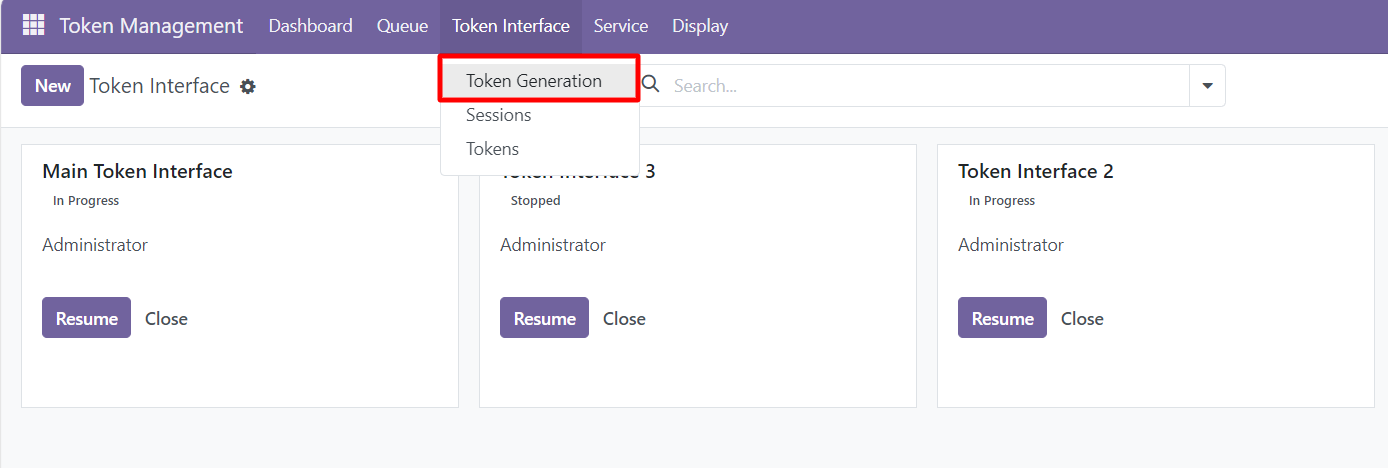
Task: Go to the Queue menu
Action: 402,26
